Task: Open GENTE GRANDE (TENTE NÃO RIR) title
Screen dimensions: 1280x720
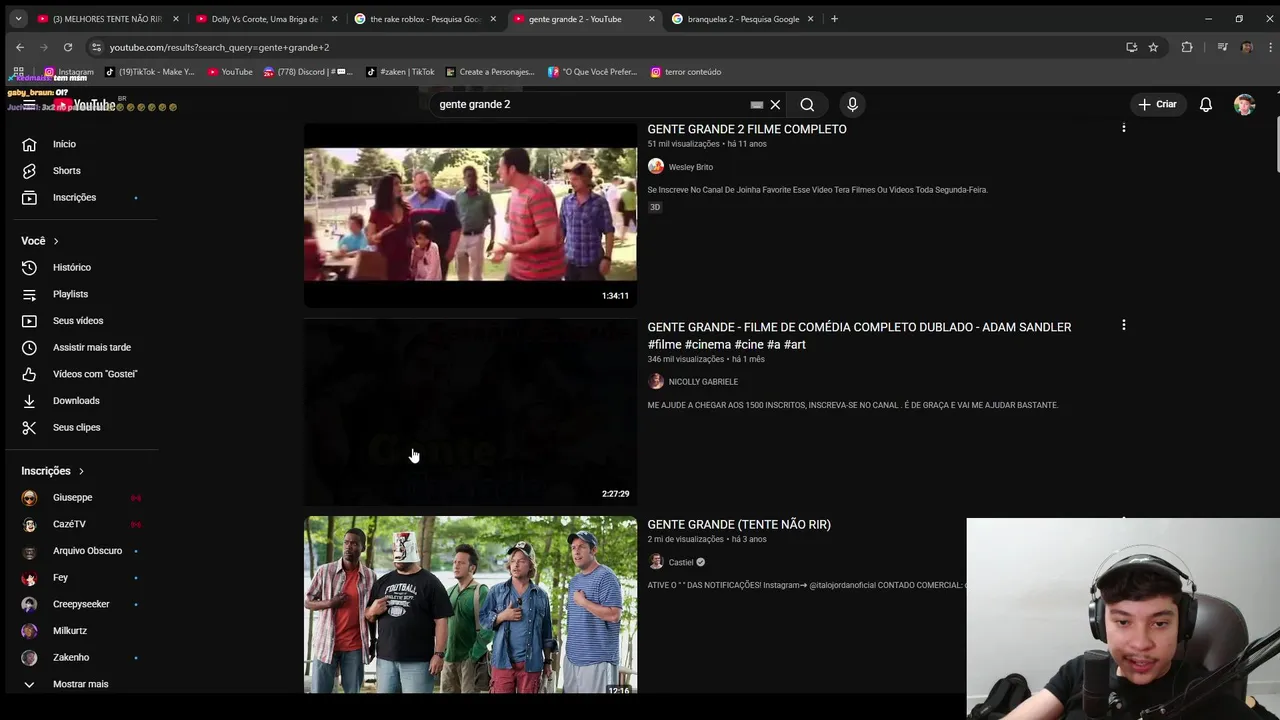Action: tap(739, 524)
